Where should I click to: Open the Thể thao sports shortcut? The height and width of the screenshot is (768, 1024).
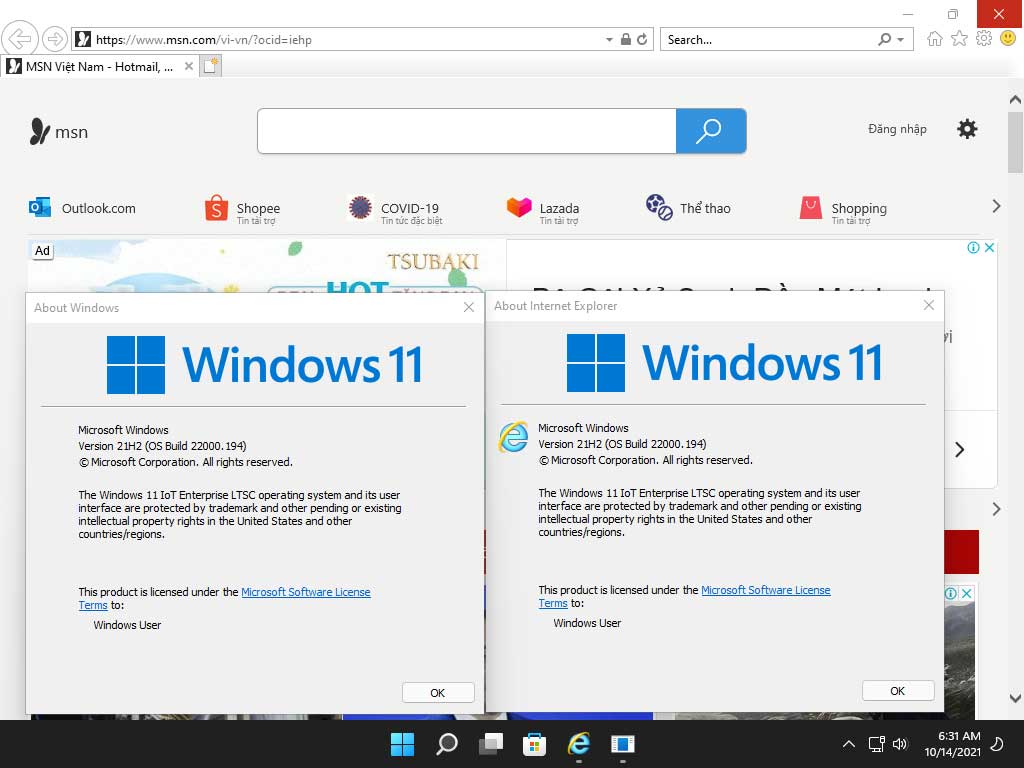click(688, 208)
